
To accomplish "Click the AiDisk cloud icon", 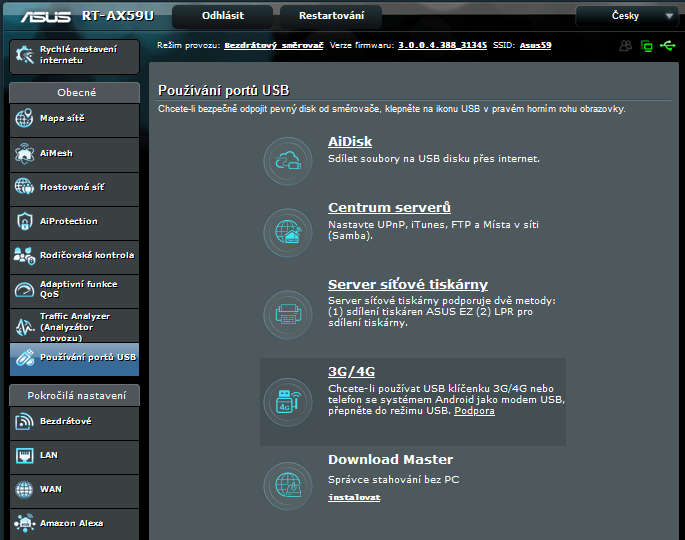I will tap(288, 160).
